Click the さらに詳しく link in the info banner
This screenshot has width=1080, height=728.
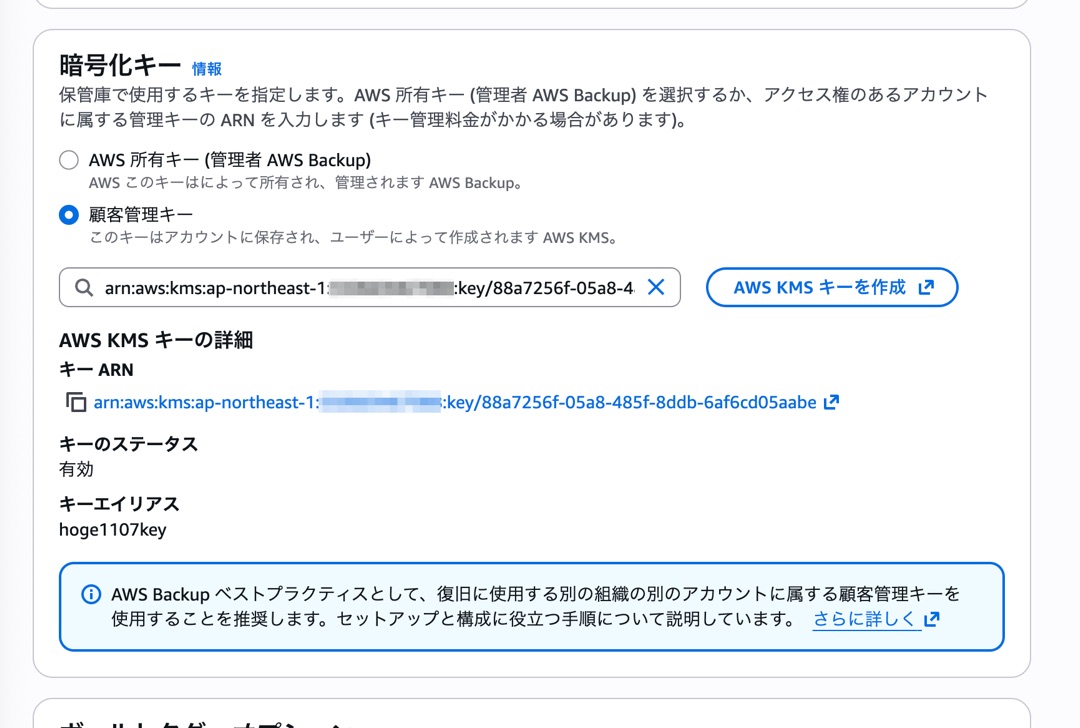pyautogui.click(x=867, y=619)
